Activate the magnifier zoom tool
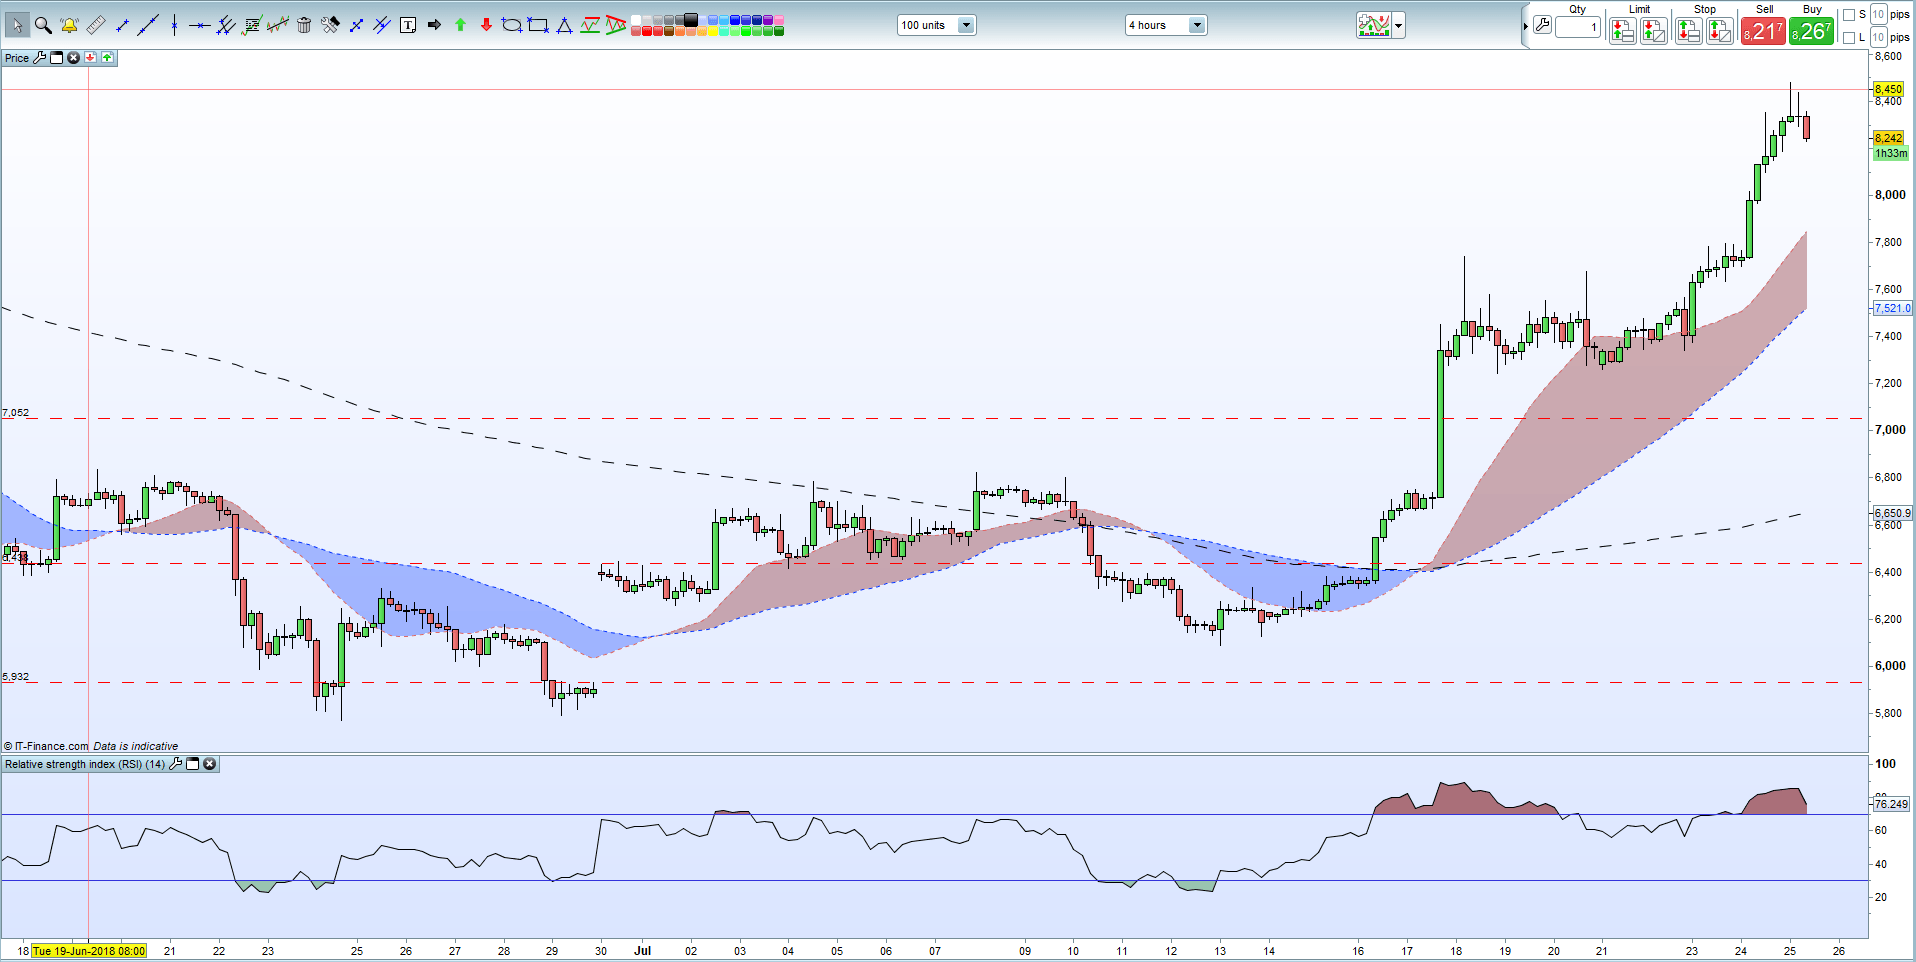1916x962 pixels. click(x=43, y=25)
